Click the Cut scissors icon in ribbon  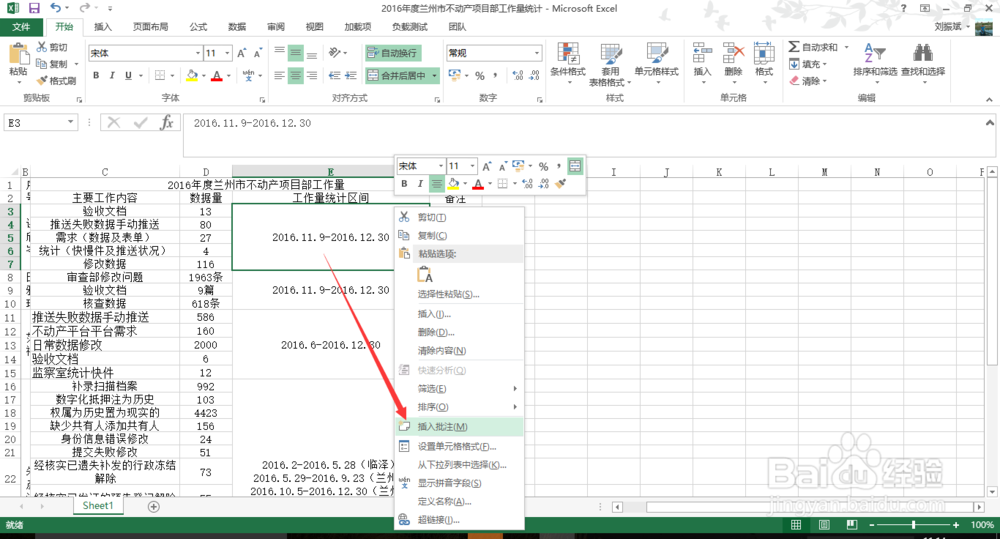pos(42,47)
